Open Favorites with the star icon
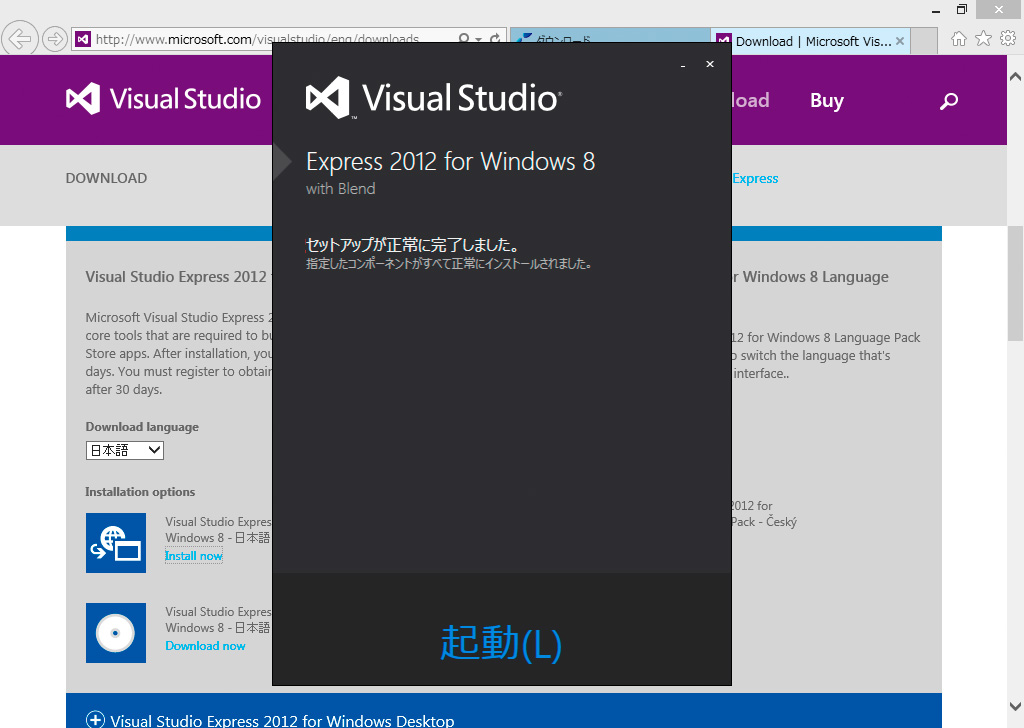1024x728 pixels. point(983,39)
